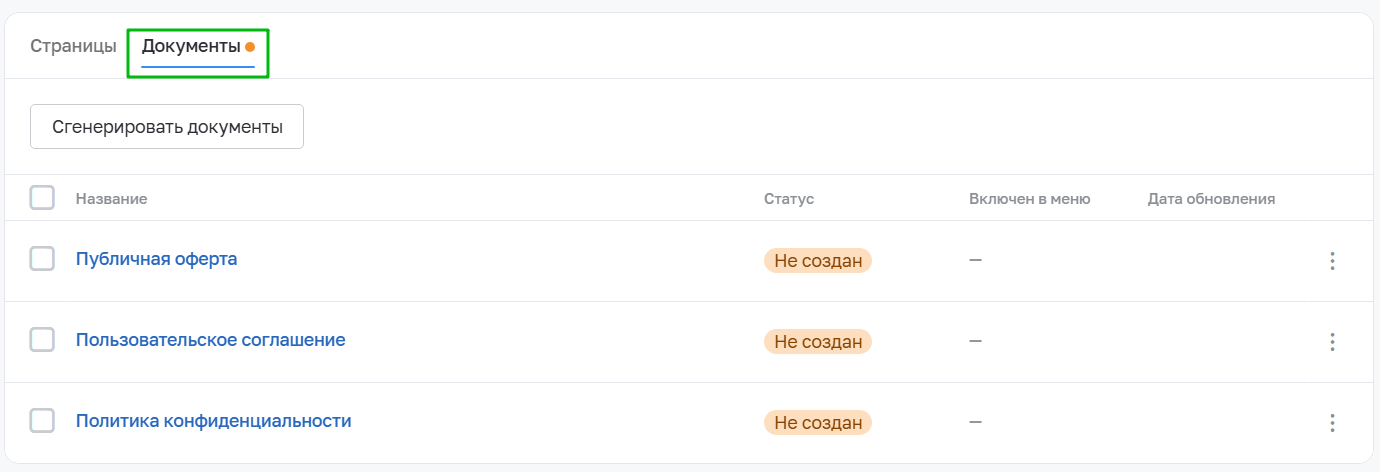This screenshot has width=1380, height=472.
Task: Open the Пользовательское соглашение document link
Action: click(x=210, y=340)
